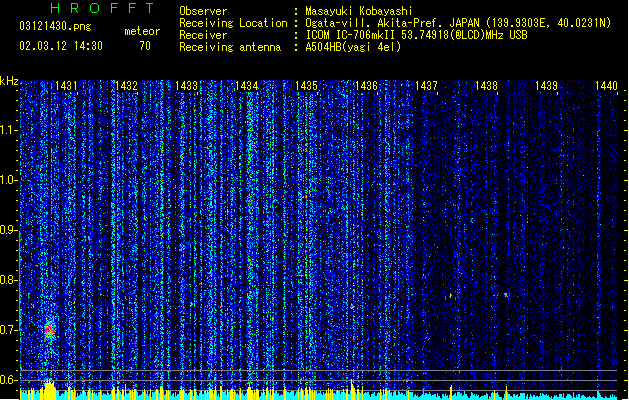629x400 pixels.
Task: Click the 0.7 kHz axis label
Action: [8, 330]
